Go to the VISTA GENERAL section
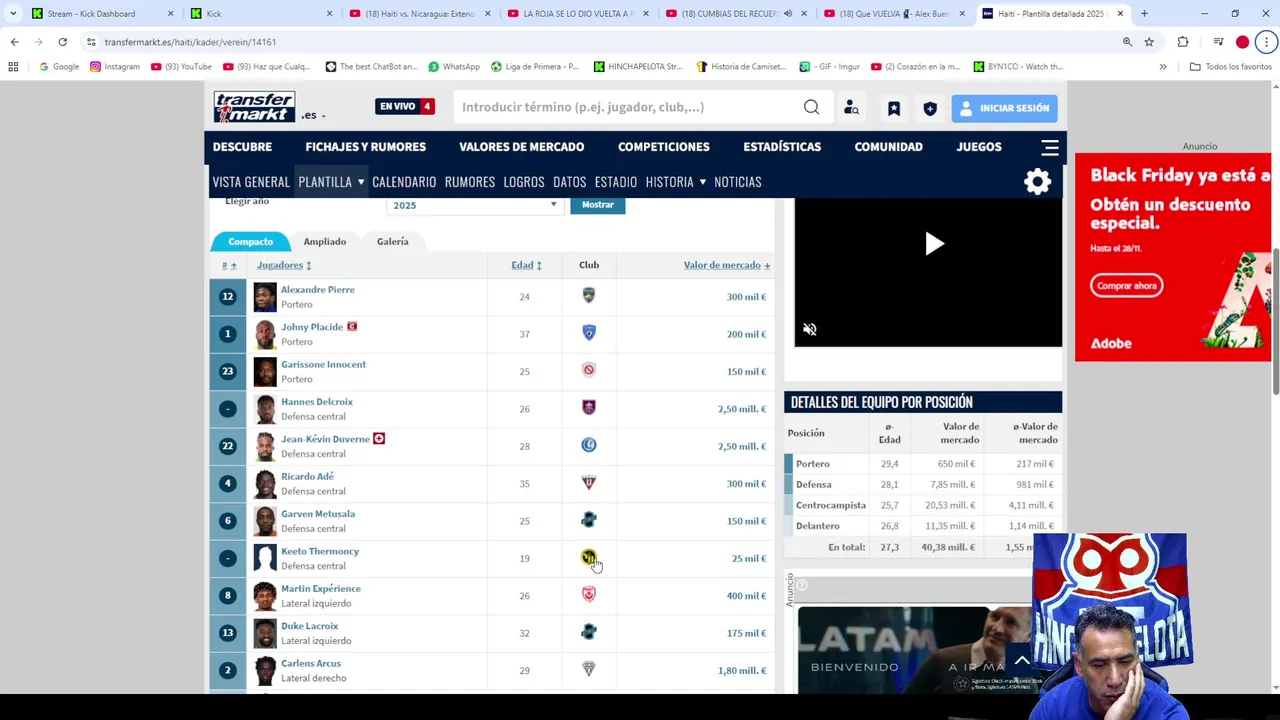 [251, 182]
